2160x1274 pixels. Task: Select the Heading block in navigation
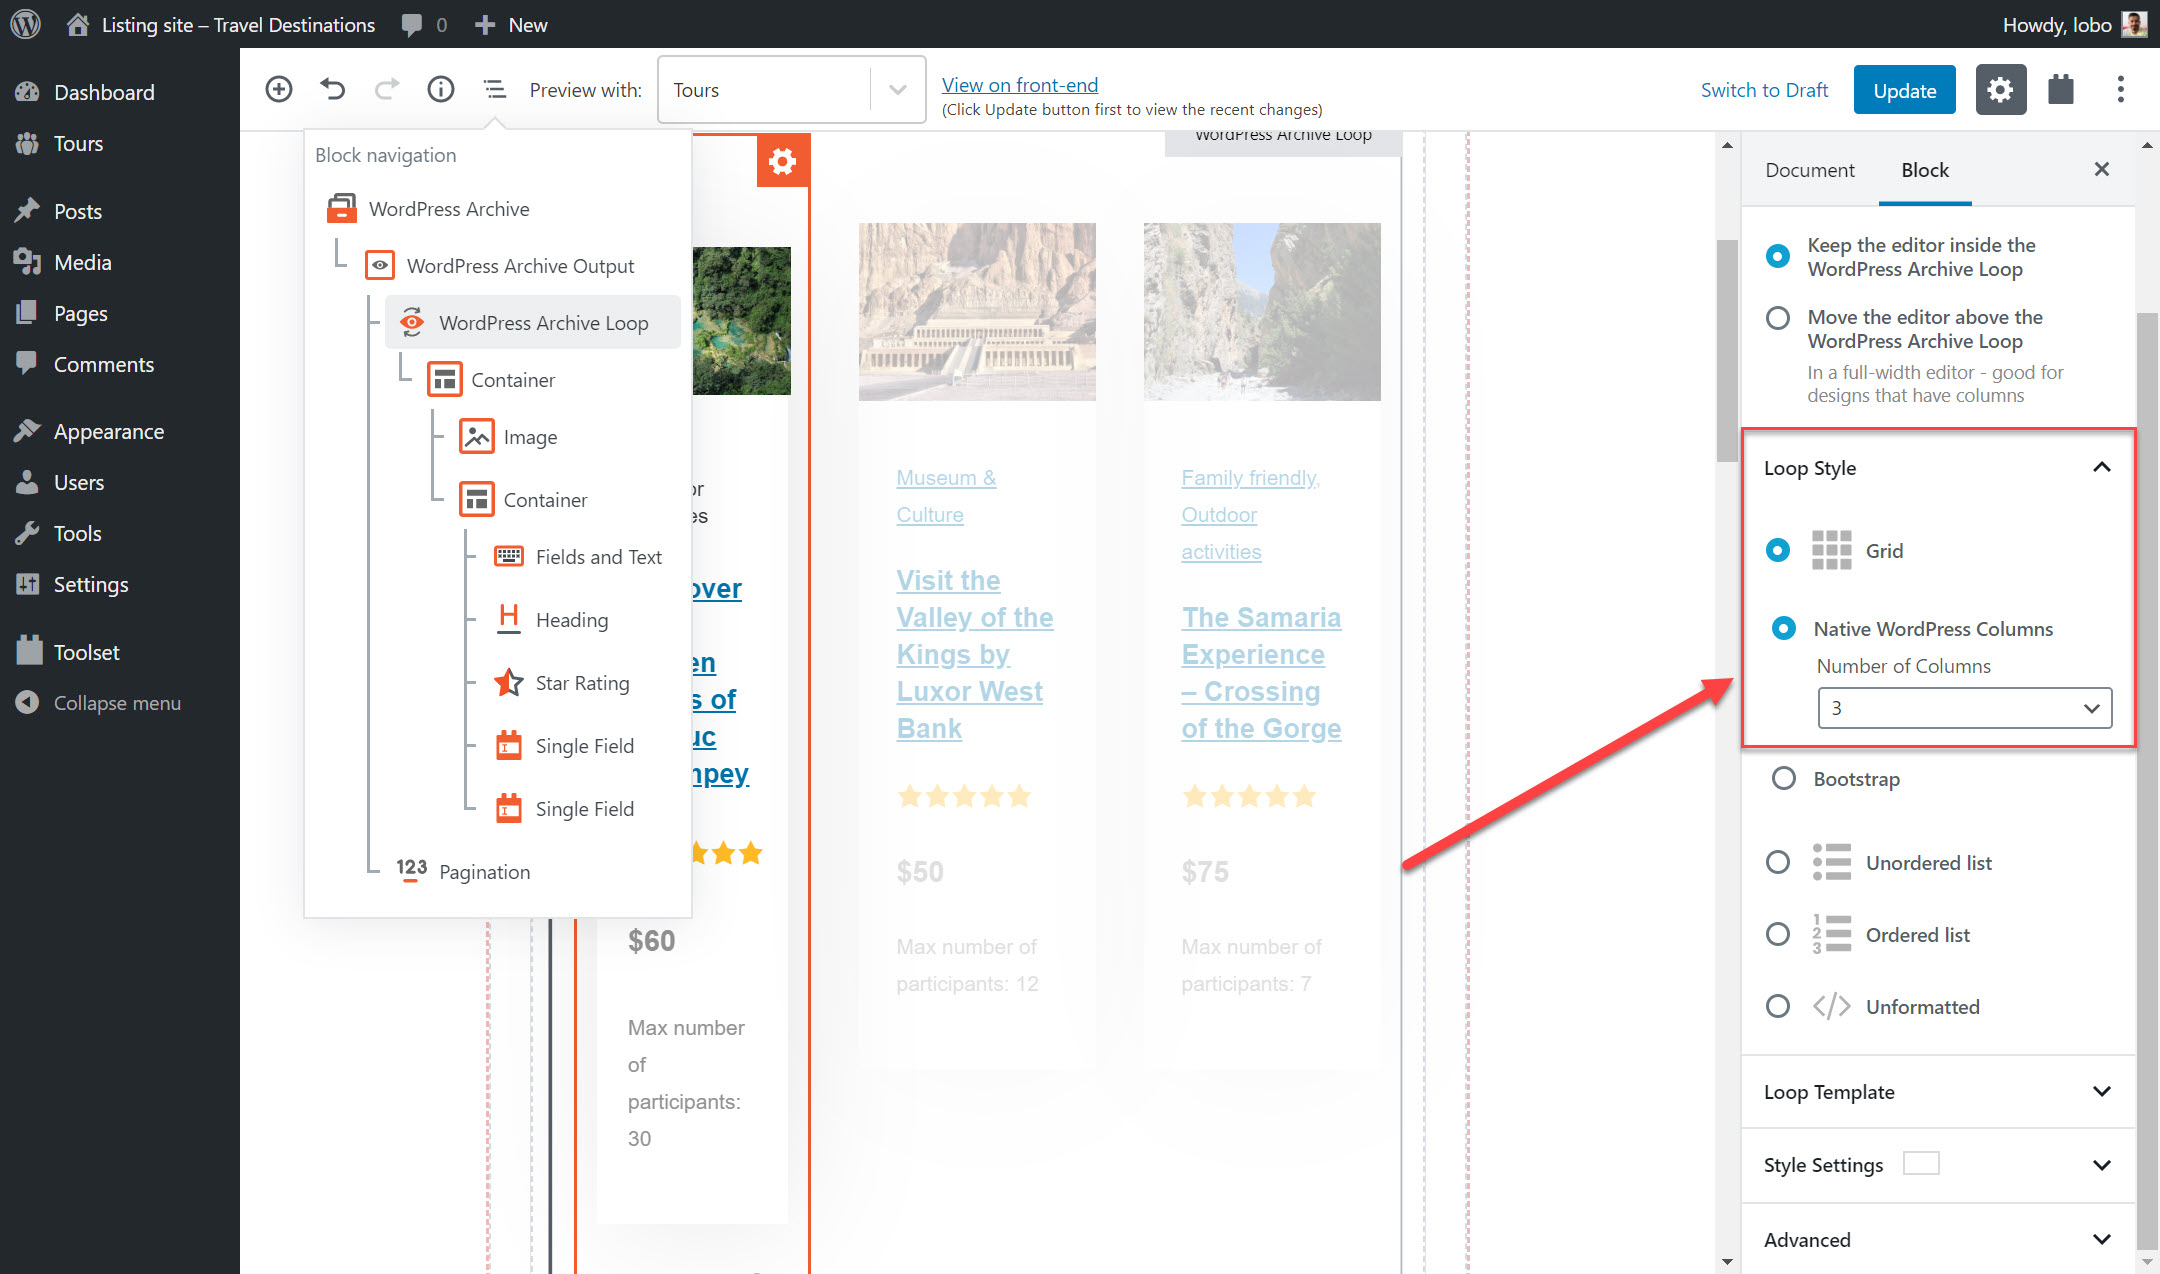pos(551,620)
